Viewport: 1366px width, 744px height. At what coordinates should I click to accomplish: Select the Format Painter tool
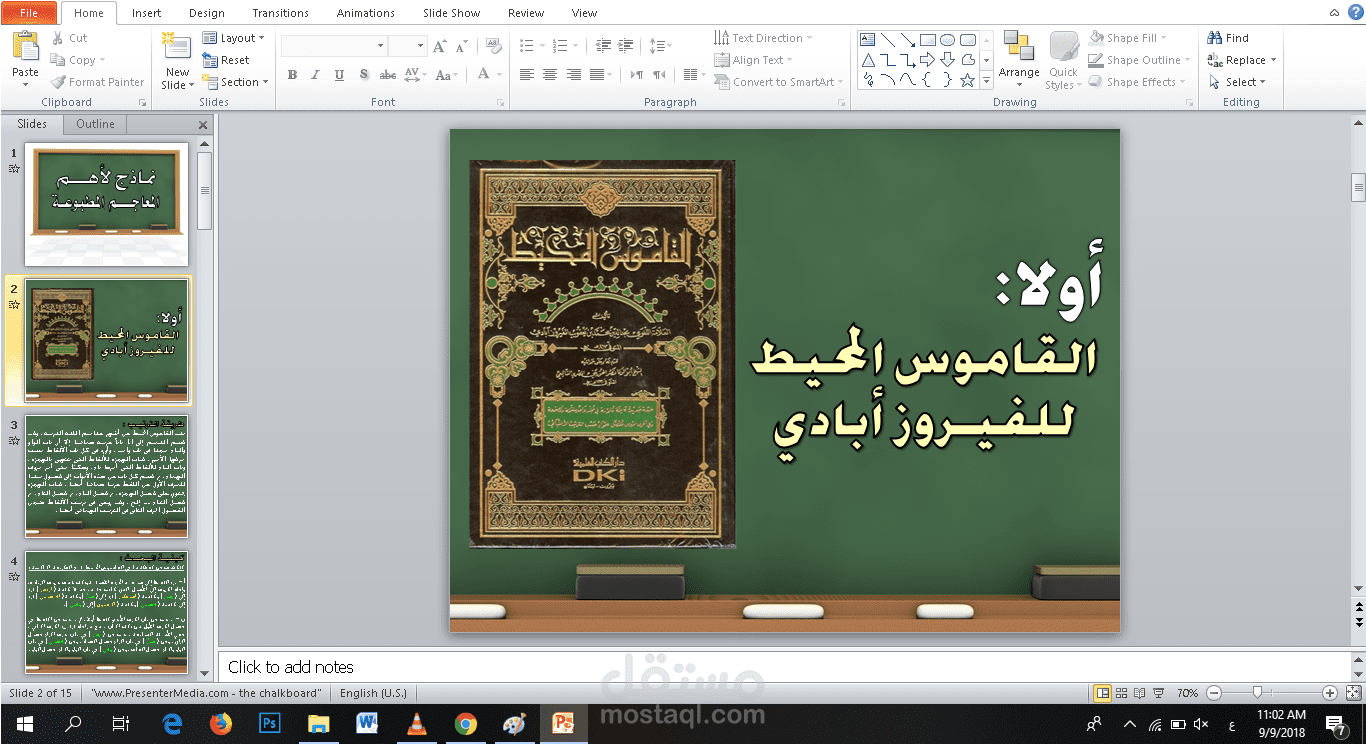pos(97,82)
